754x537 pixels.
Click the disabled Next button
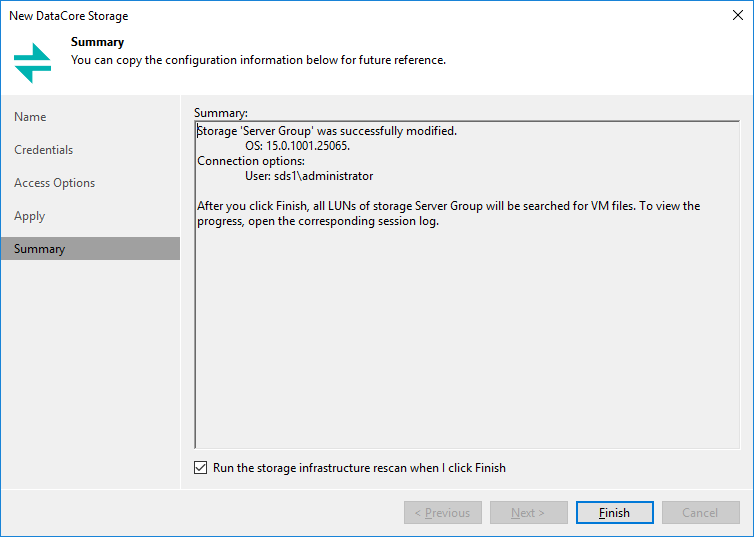point(528,512)
